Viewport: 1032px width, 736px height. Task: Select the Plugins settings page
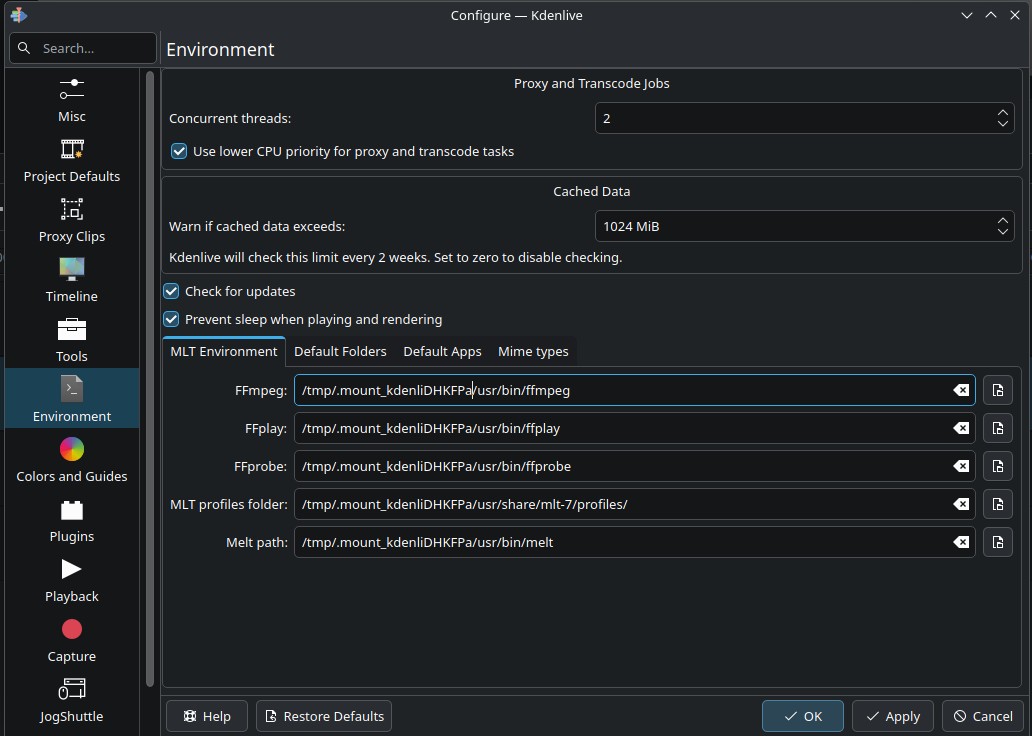click(x=71, y=520)
